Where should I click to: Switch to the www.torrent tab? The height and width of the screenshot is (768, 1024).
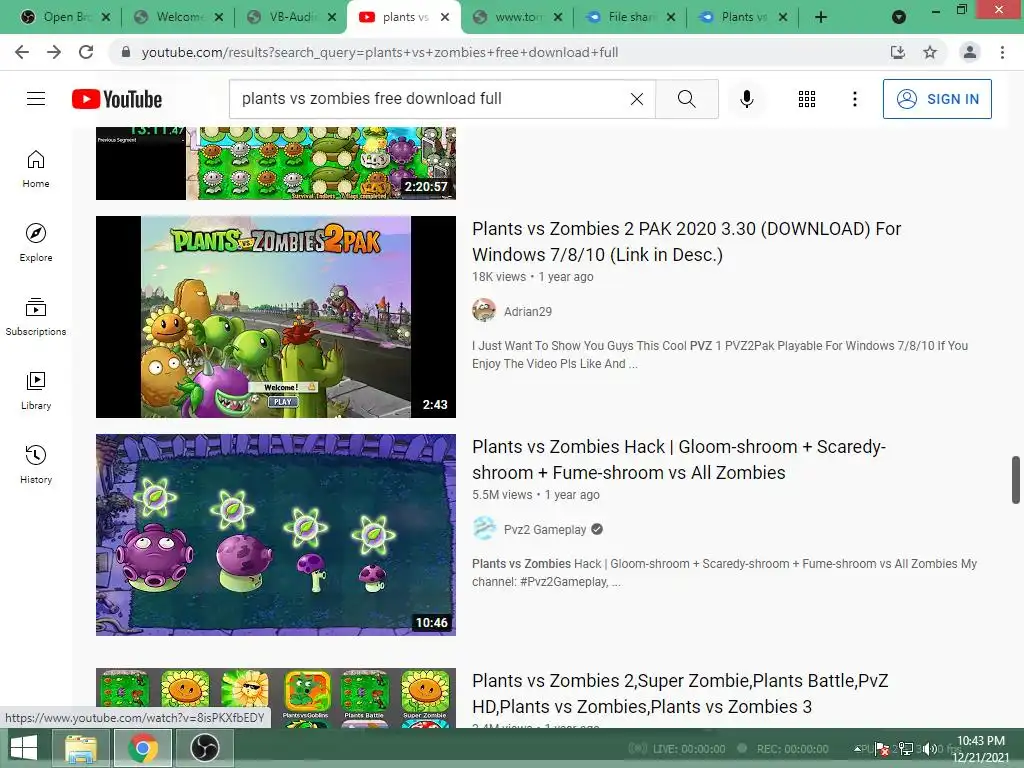click(x=516, y=17)
